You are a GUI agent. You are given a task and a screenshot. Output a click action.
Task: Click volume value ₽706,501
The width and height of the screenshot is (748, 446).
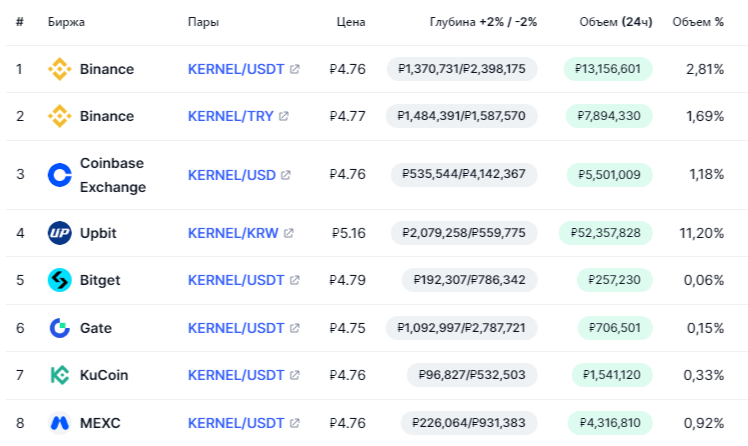point(615,328)
